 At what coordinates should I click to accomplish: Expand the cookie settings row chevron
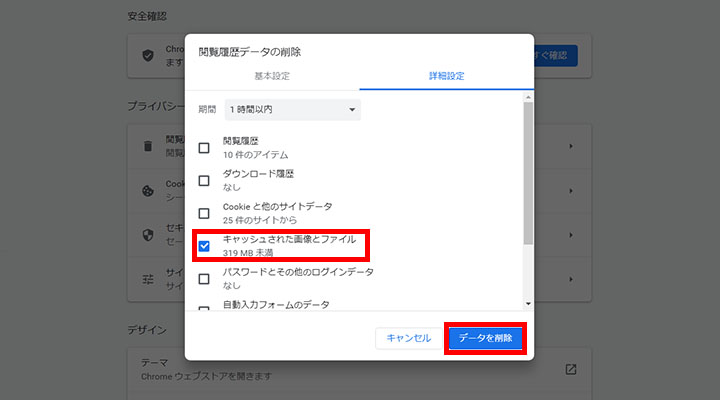[571, 189]
